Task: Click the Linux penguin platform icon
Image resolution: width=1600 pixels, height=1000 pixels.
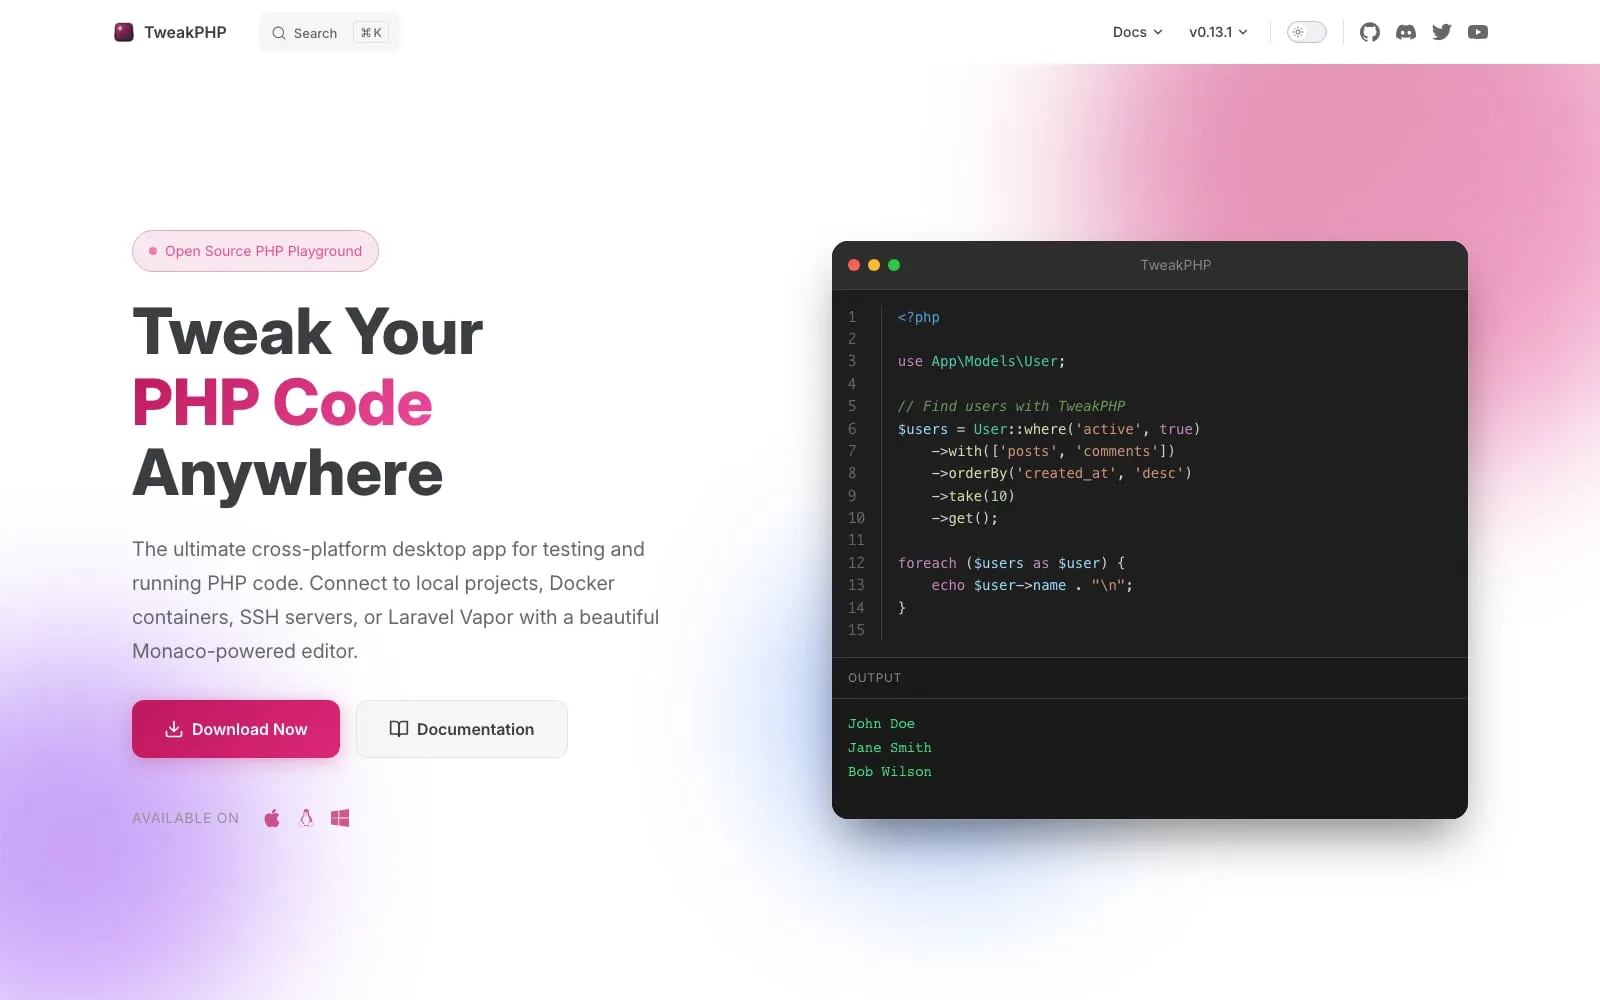Action: click(x=306, y=818)
